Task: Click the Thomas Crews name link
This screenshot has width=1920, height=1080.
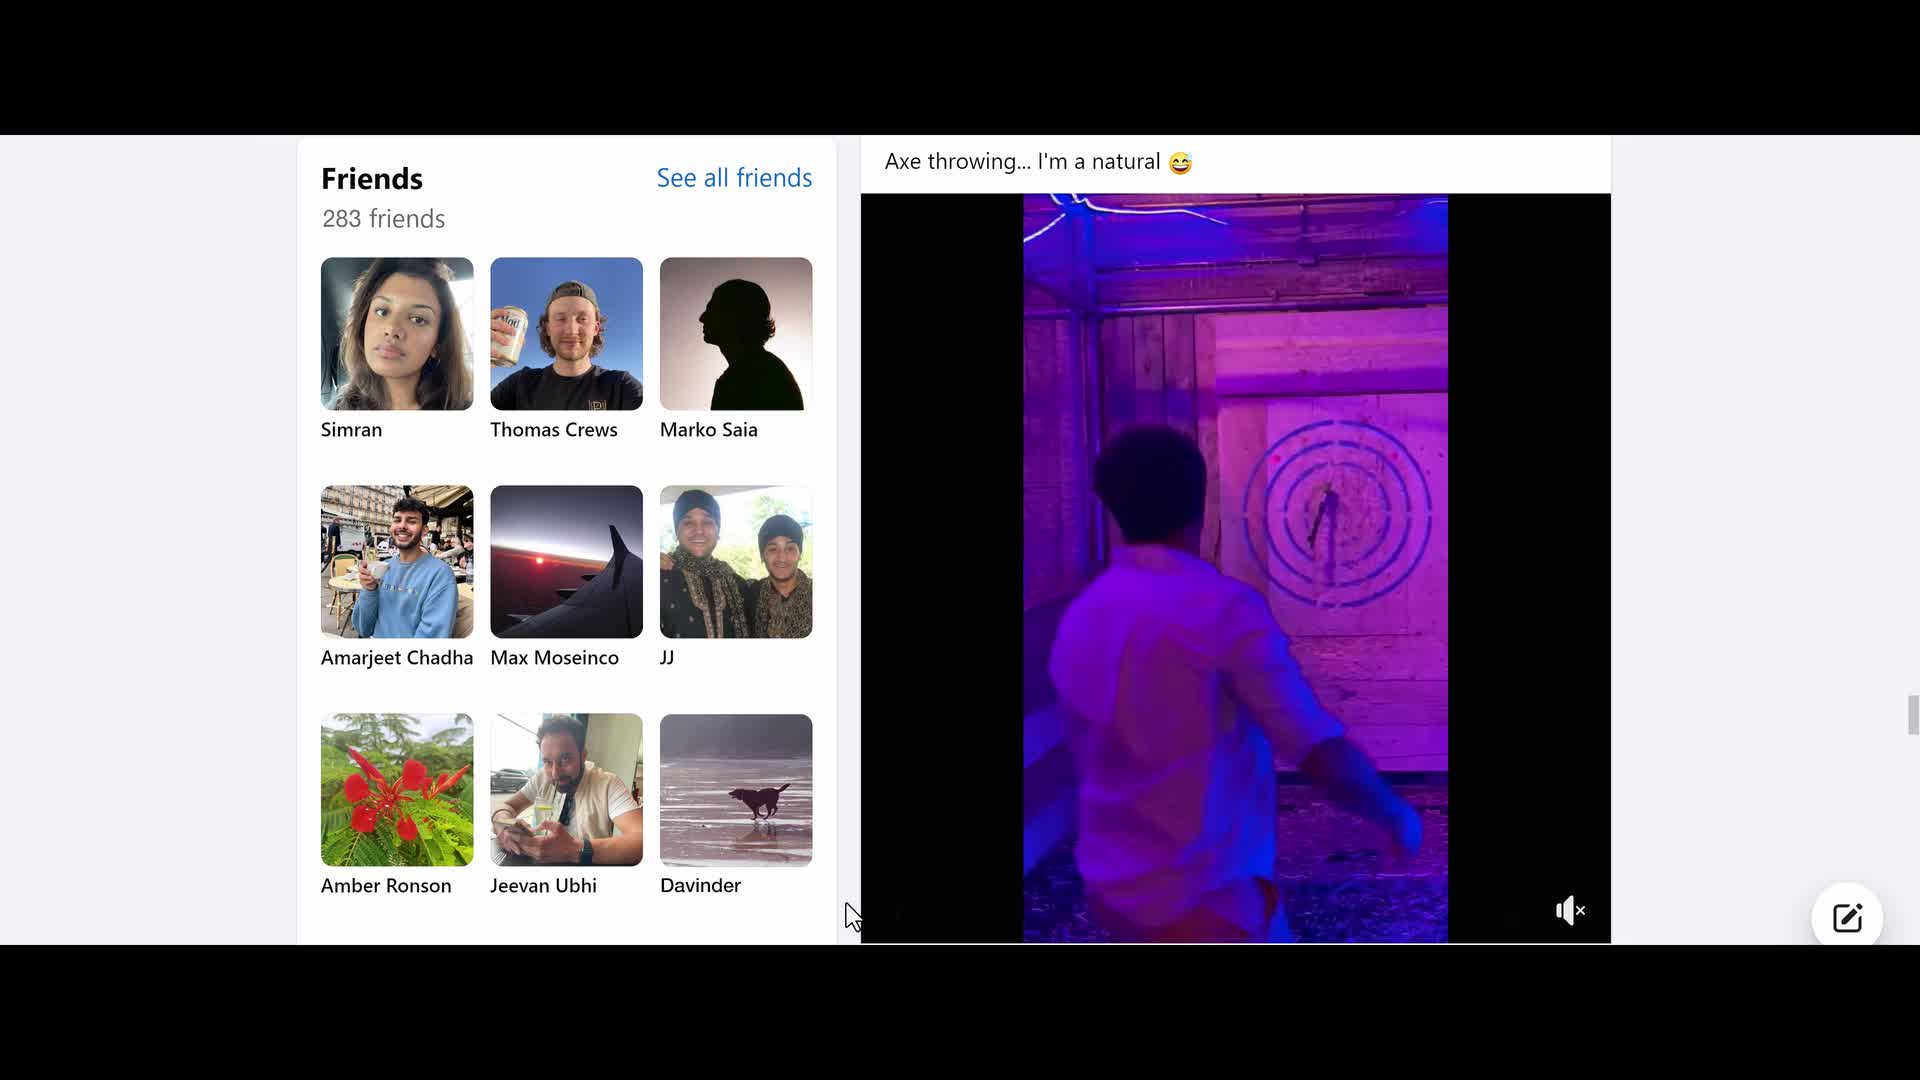Action: point(553,430)
